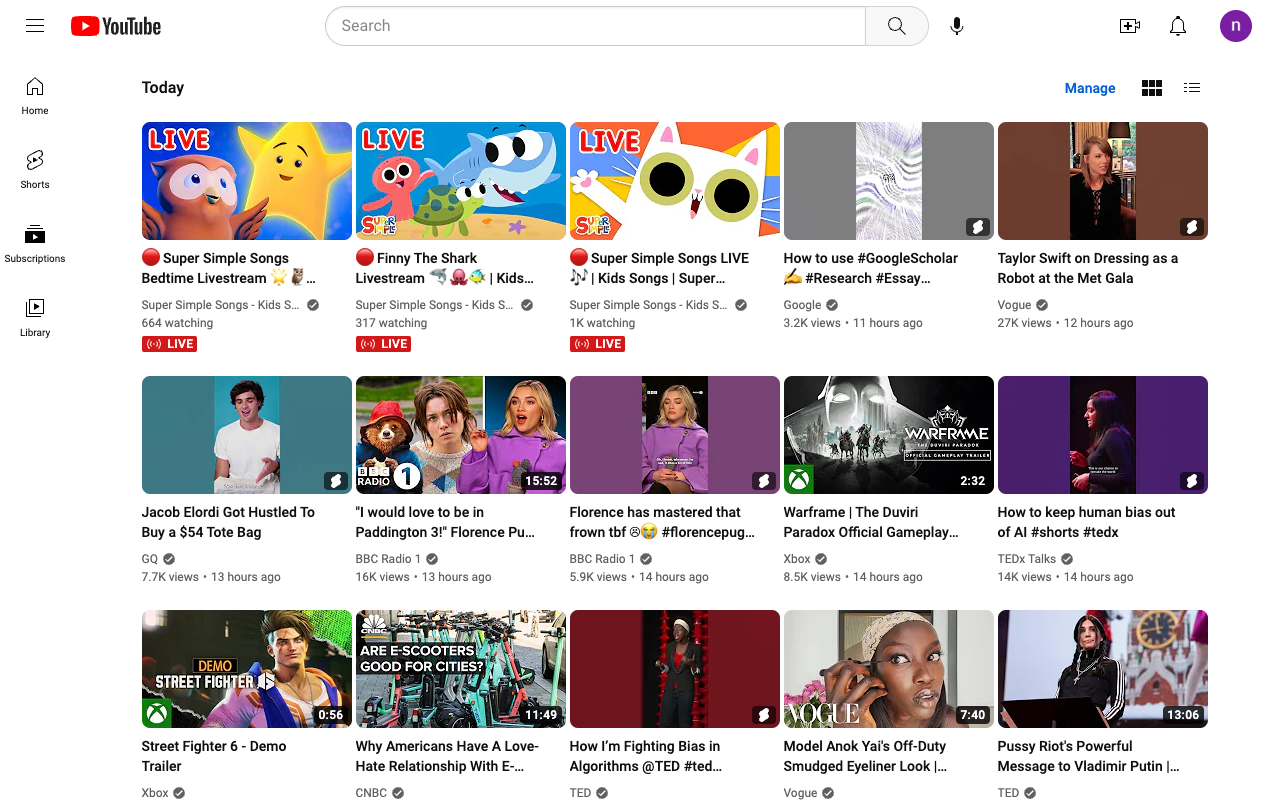Viewport: 1280px width, 800px height.
Task: Open the purple account avatar
Action: tap(1236, 26)
